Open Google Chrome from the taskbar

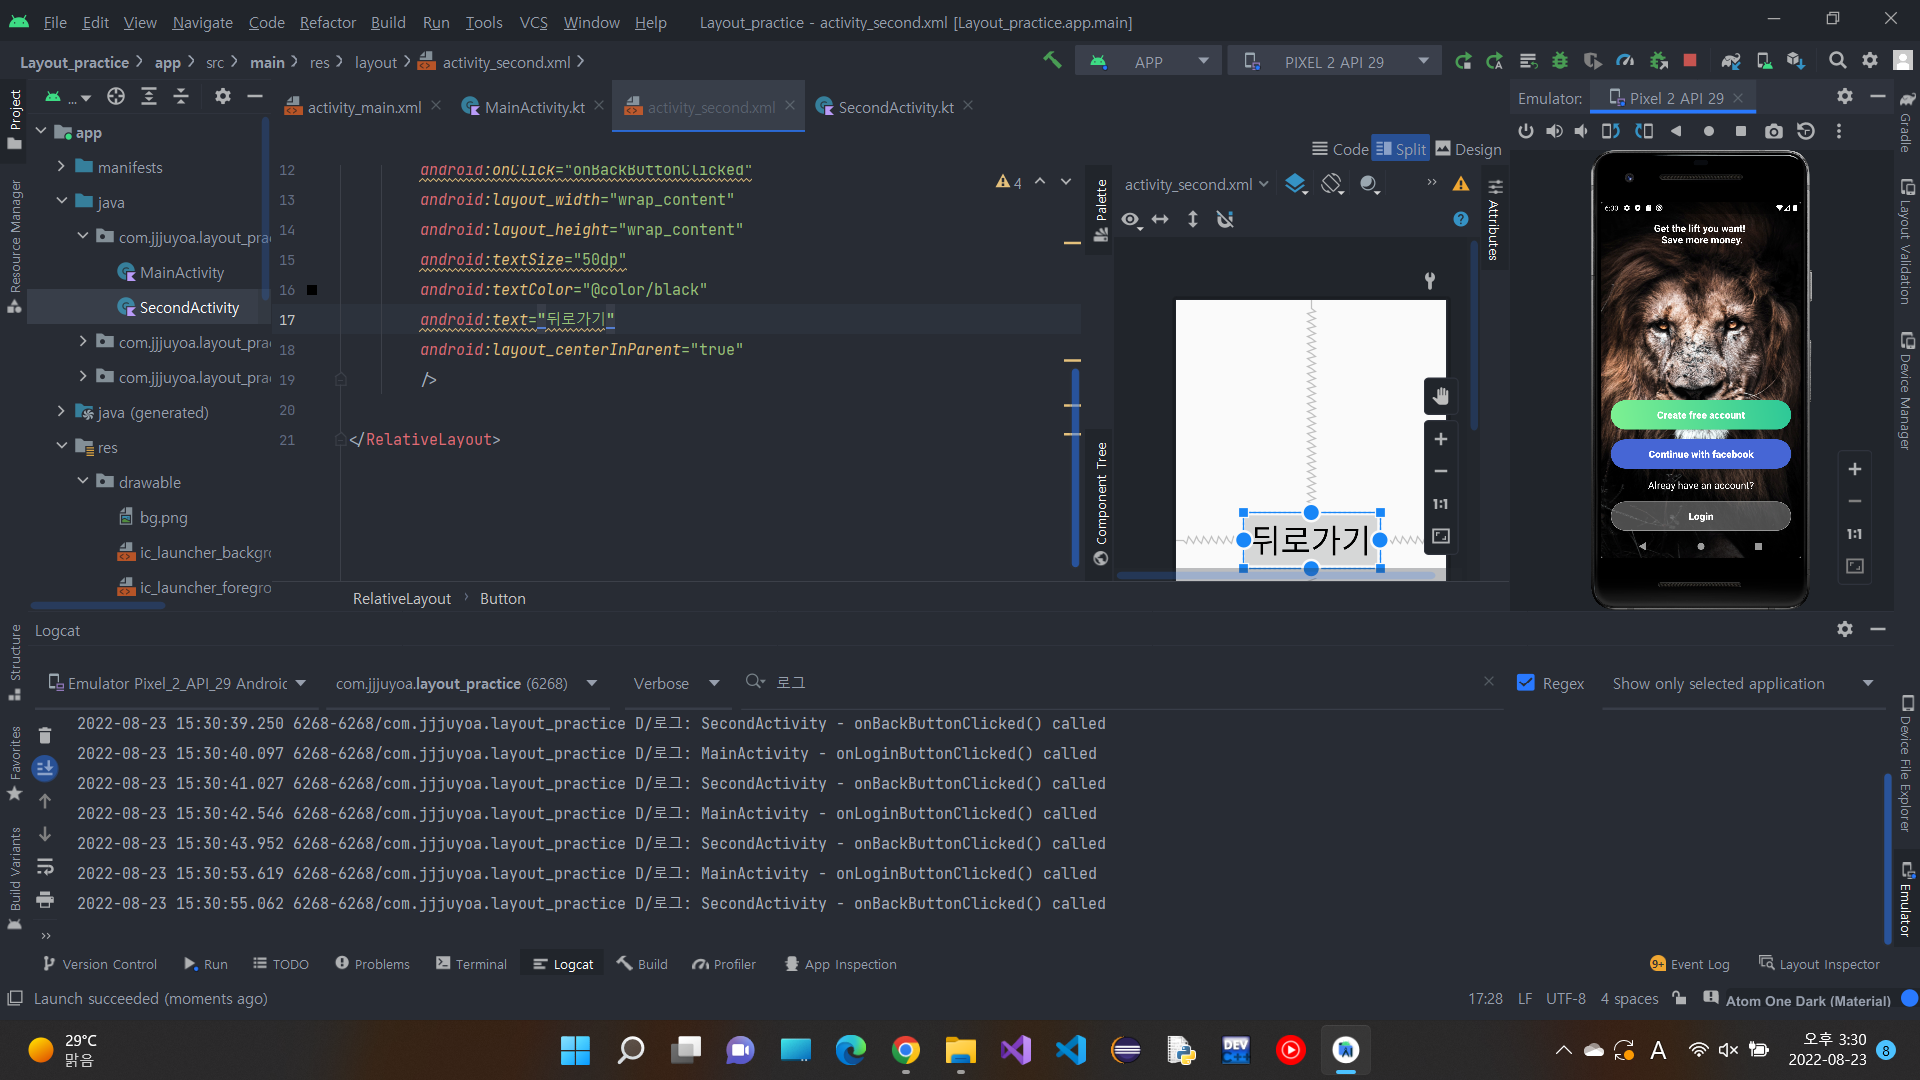[x=905, y=1050]
